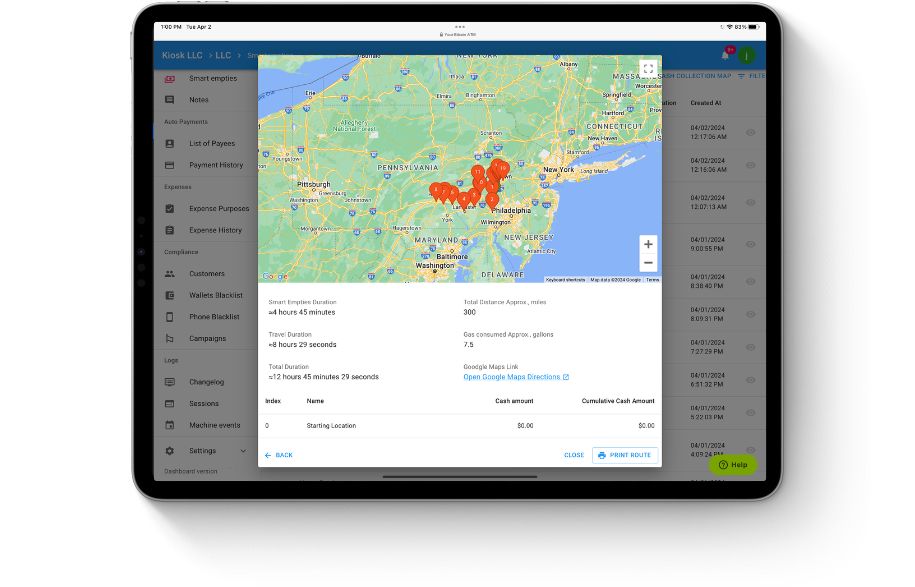The height and width of the screenshot is (587, 915).
Task: Zoom out on the route map
Action: click(648, 263)
